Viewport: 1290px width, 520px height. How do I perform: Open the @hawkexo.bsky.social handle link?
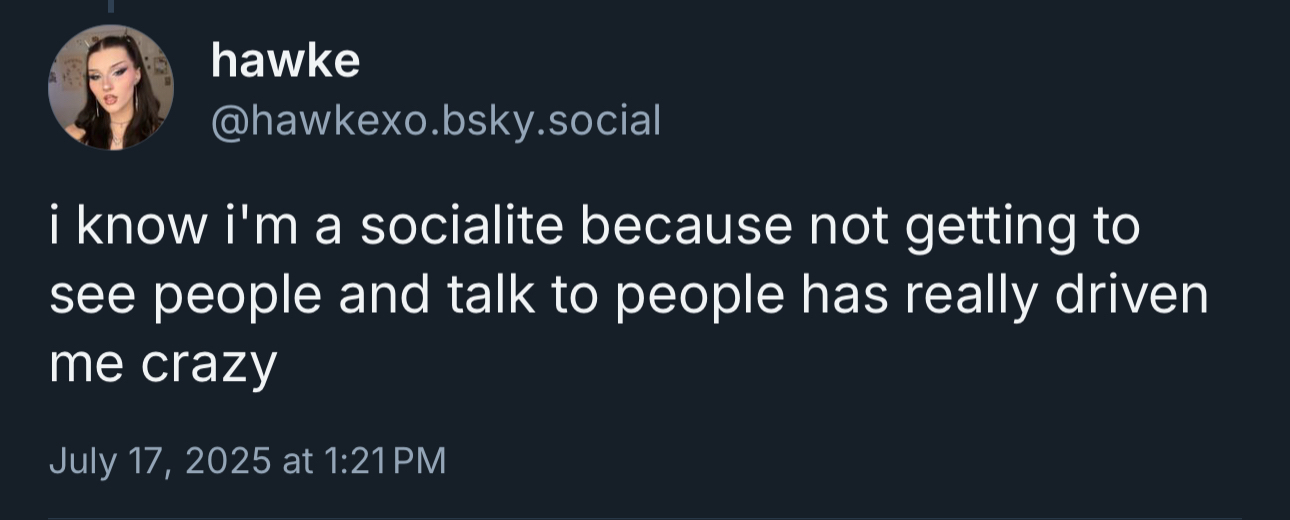click(x=435, y=121)
